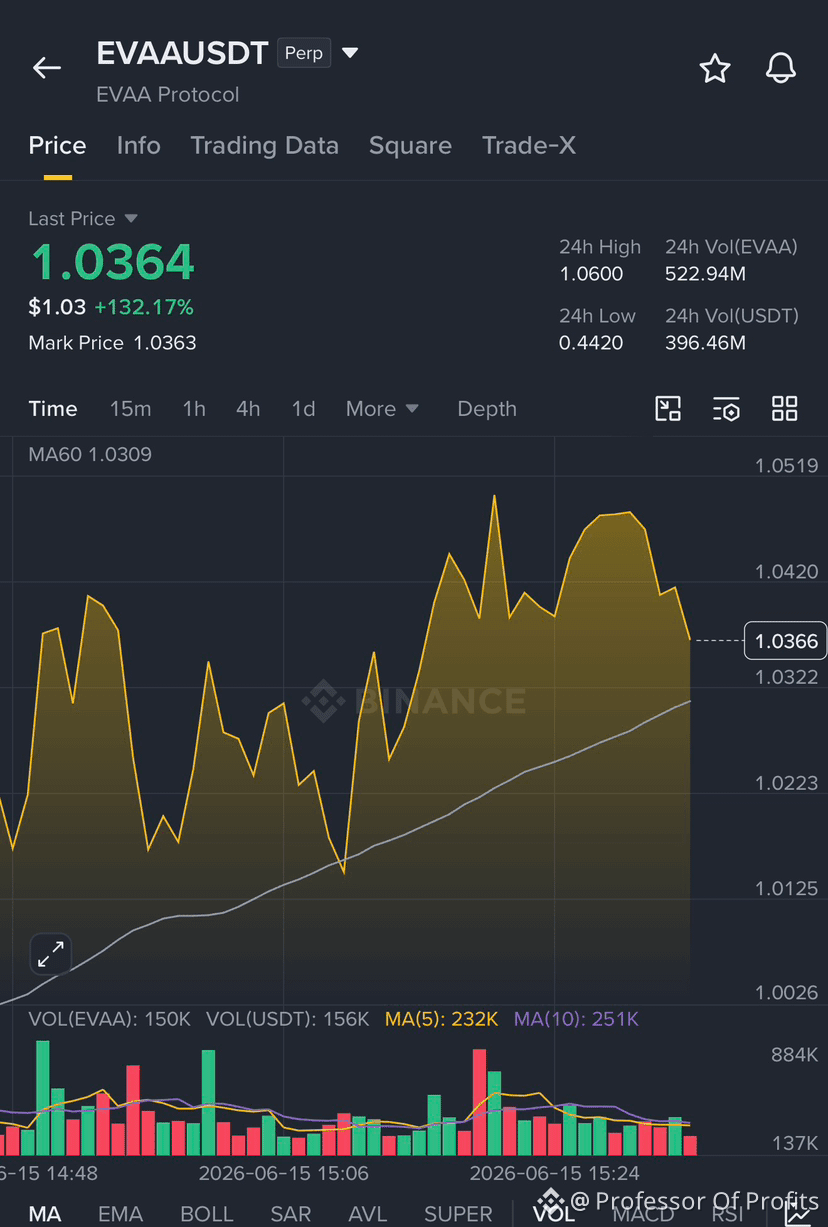Add EVAAUSDT to favorites with star icon
The width and height of the screenshot is (828, 1227).
click(715, 68)
